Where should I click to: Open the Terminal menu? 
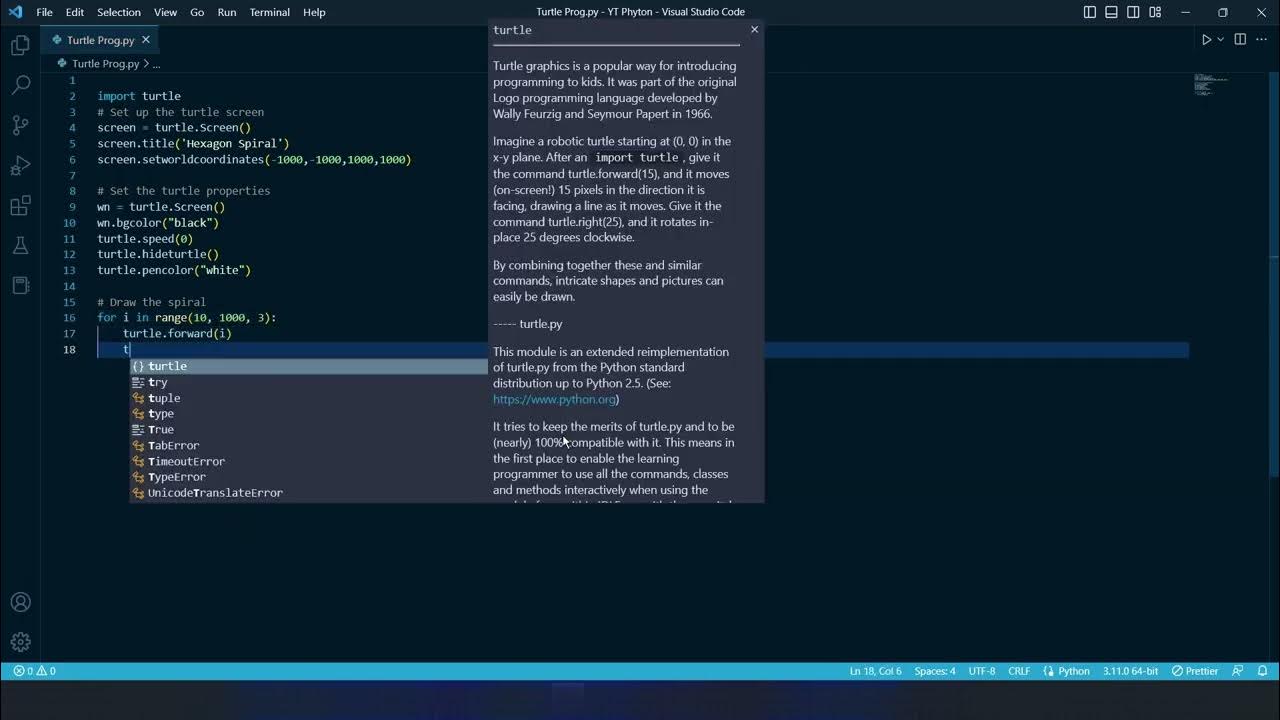[x=269, y=12]
